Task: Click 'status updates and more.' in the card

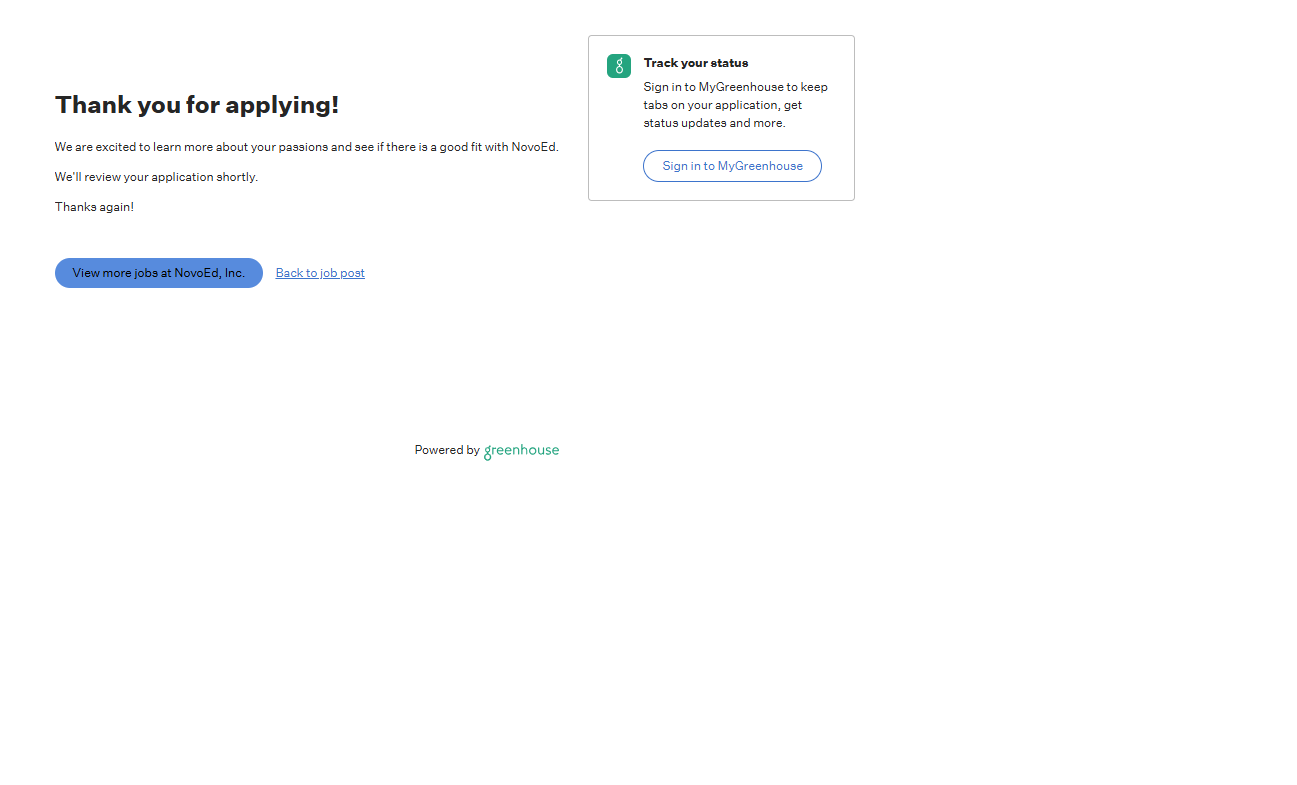Action: [x=714, y=123]
